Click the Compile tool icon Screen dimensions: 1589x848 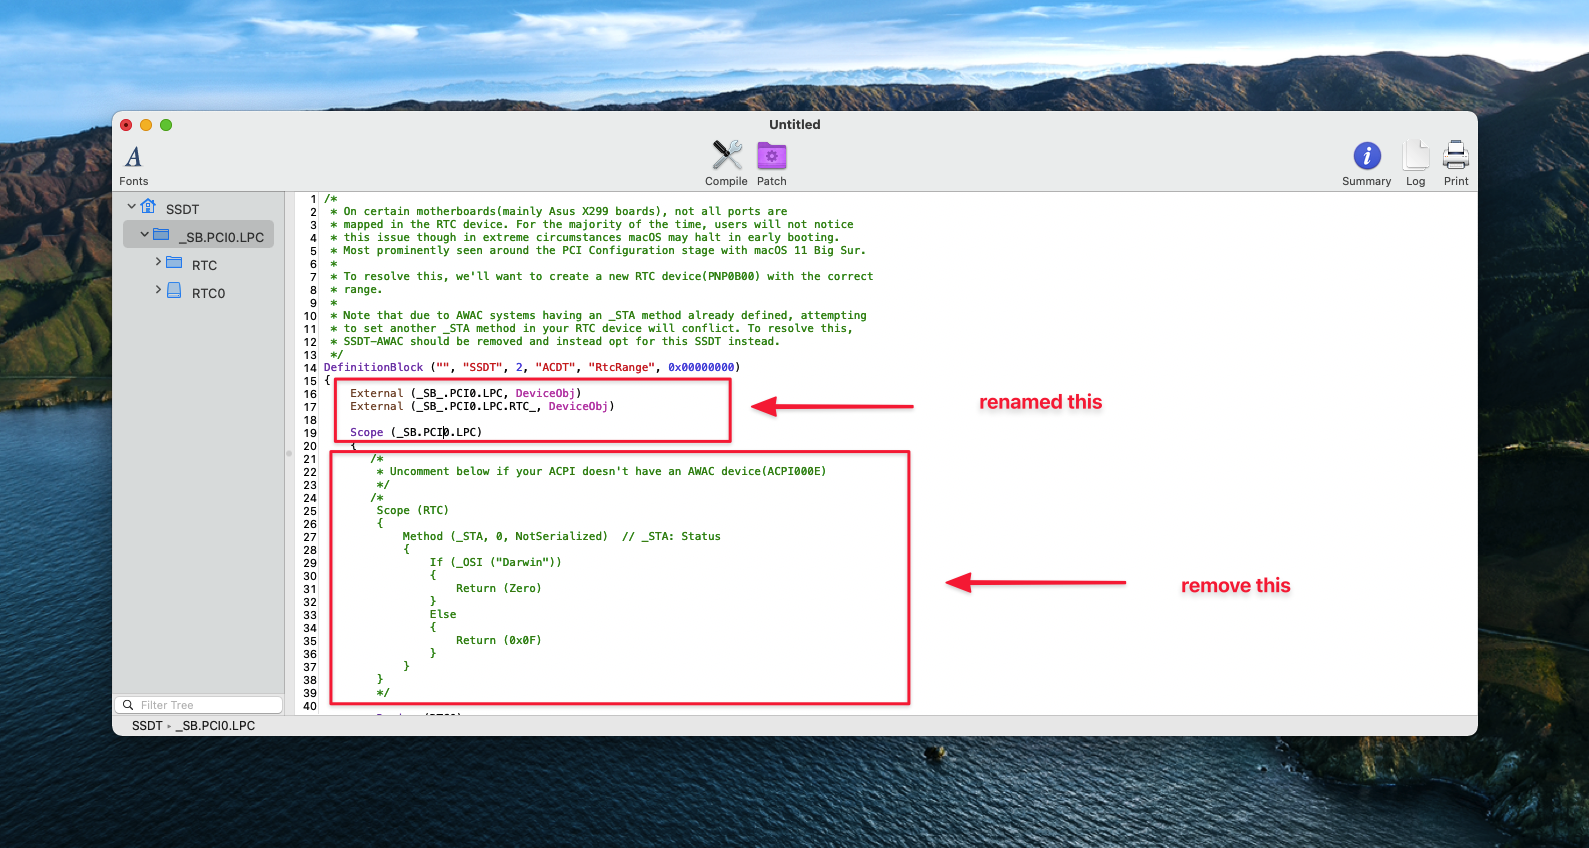pos(726,156)
